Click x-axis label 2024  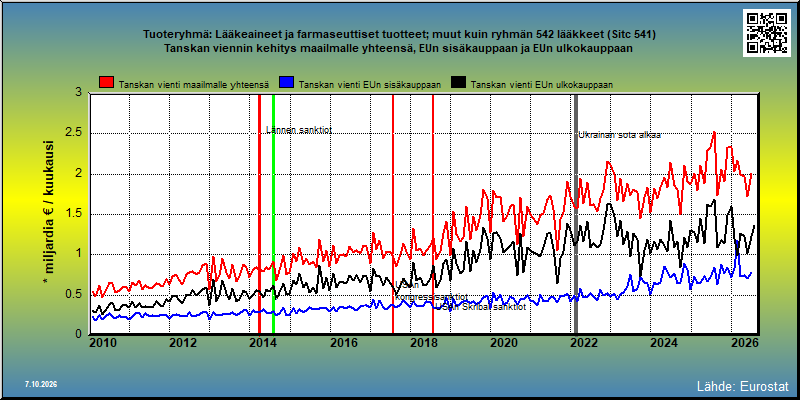664,343
